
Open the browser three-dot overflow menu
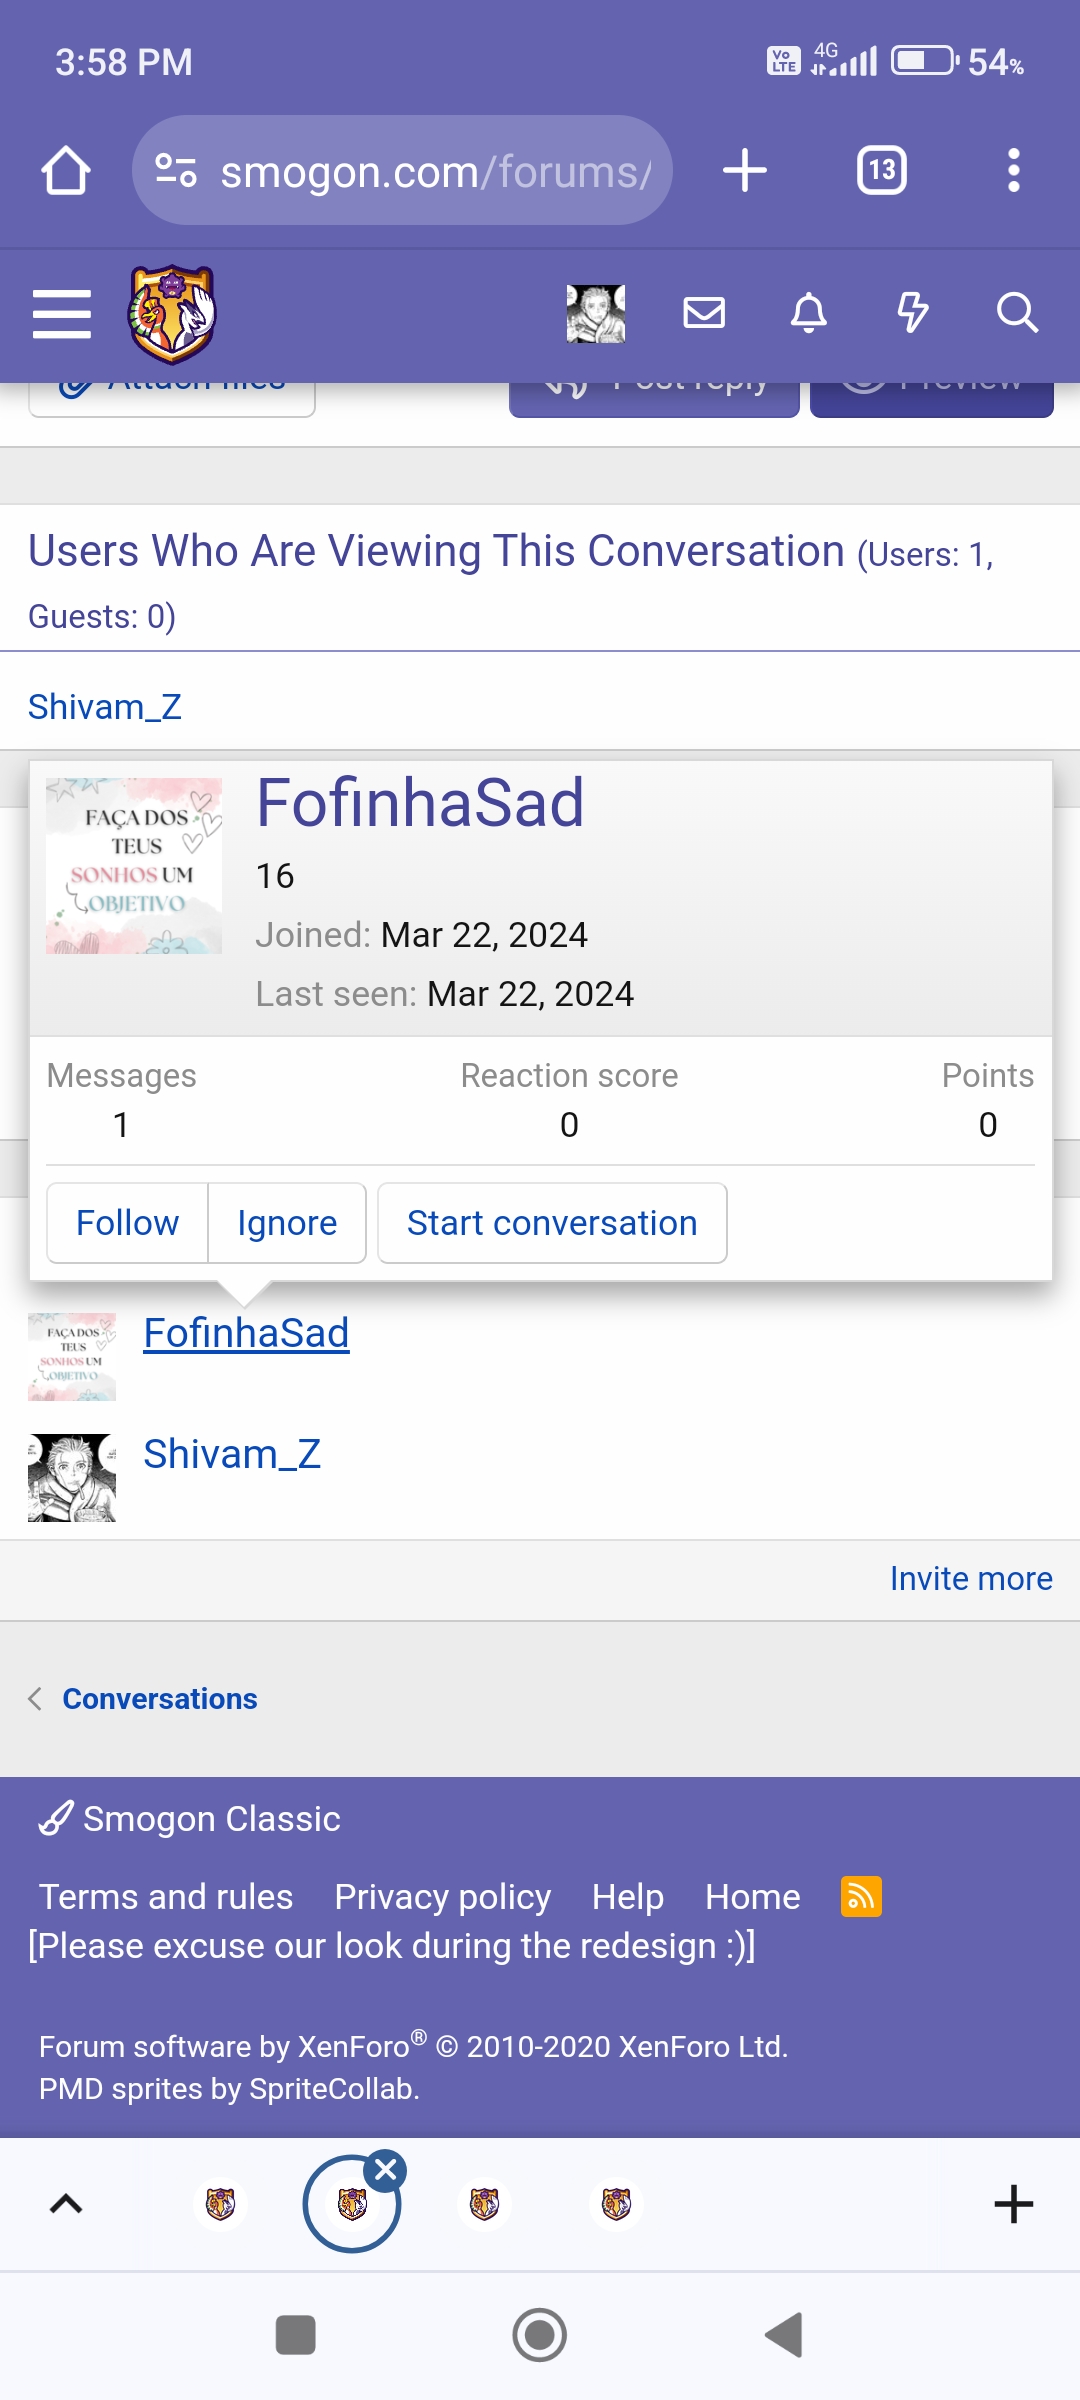1014,170
